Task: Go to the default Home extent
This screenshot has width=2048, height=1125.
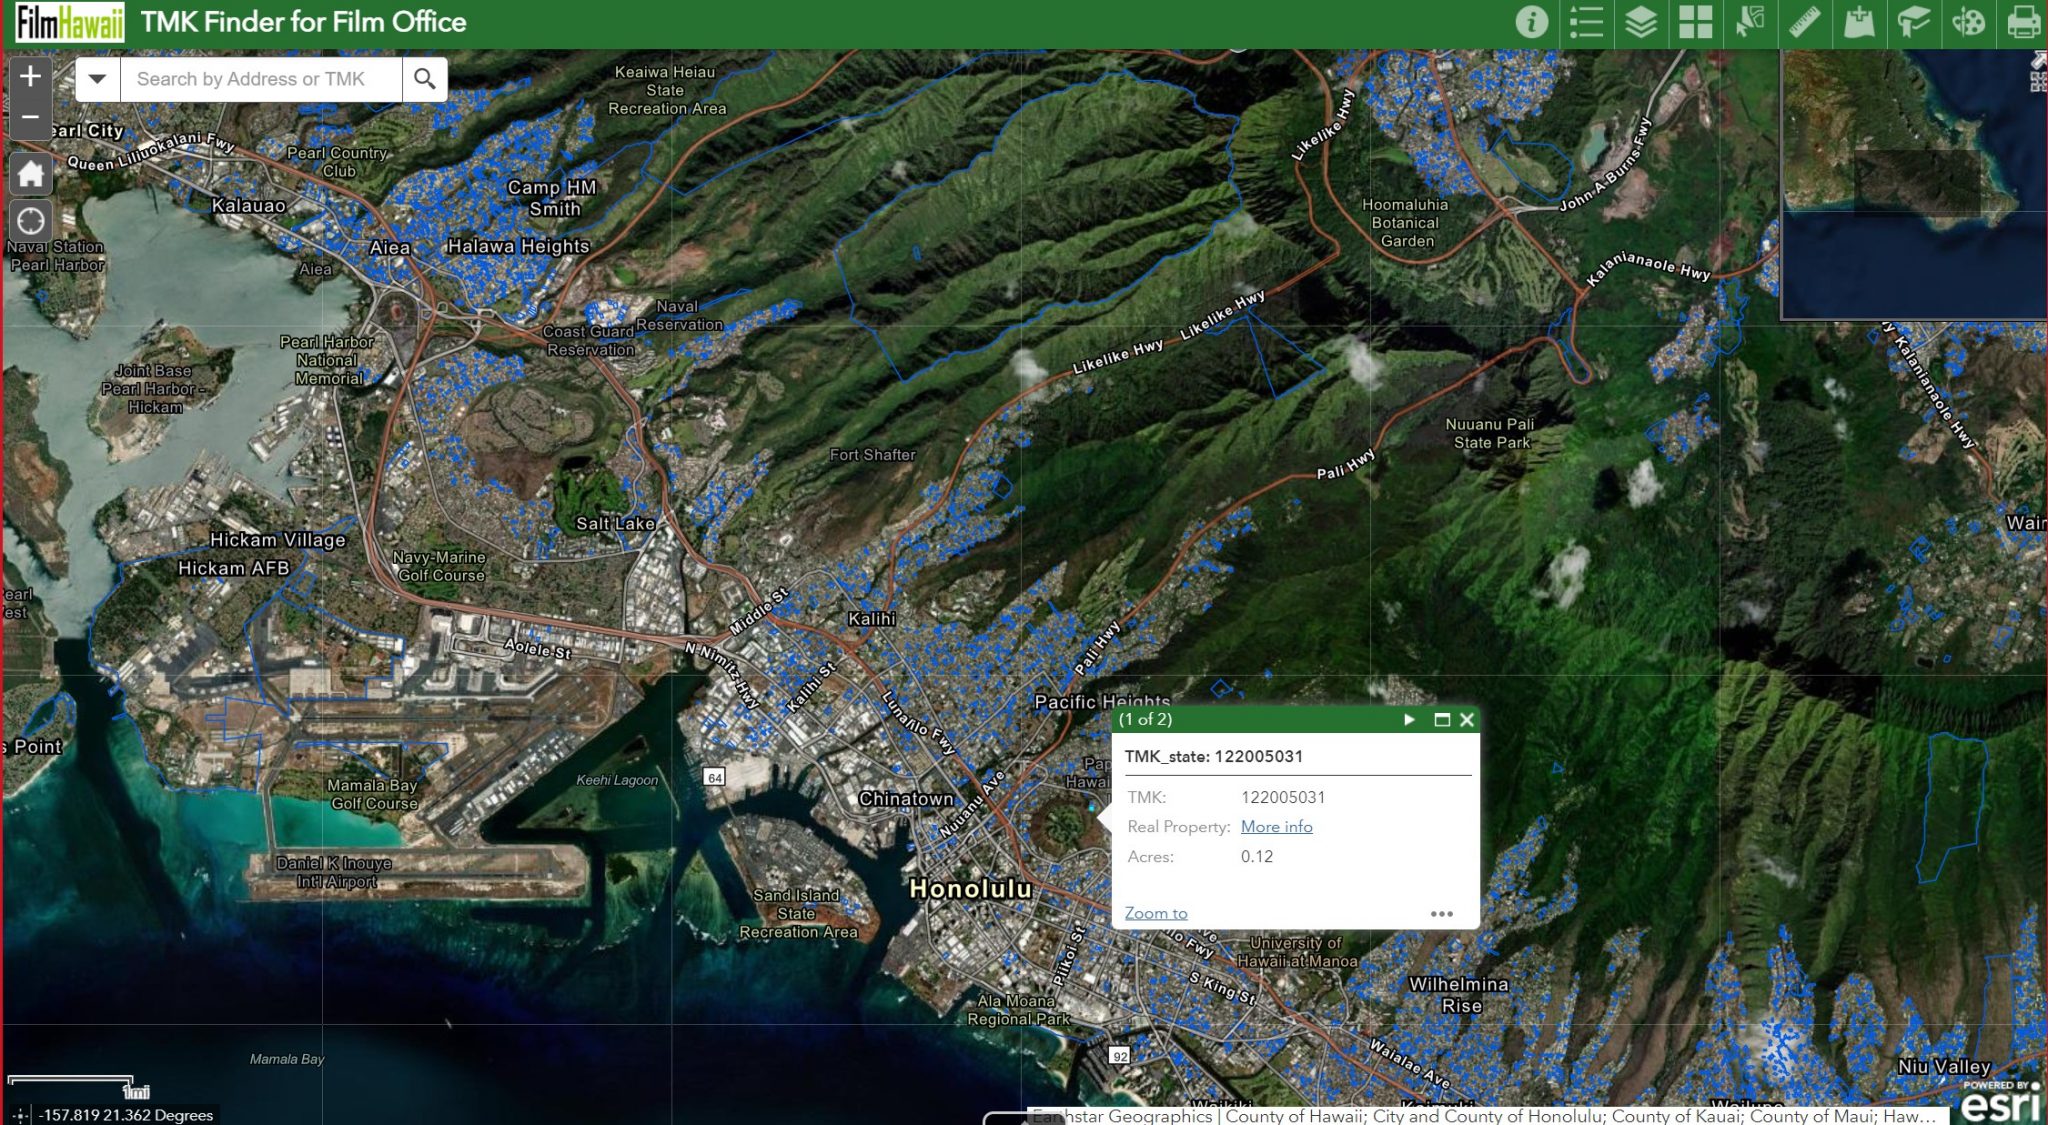Action: [30, 173]
